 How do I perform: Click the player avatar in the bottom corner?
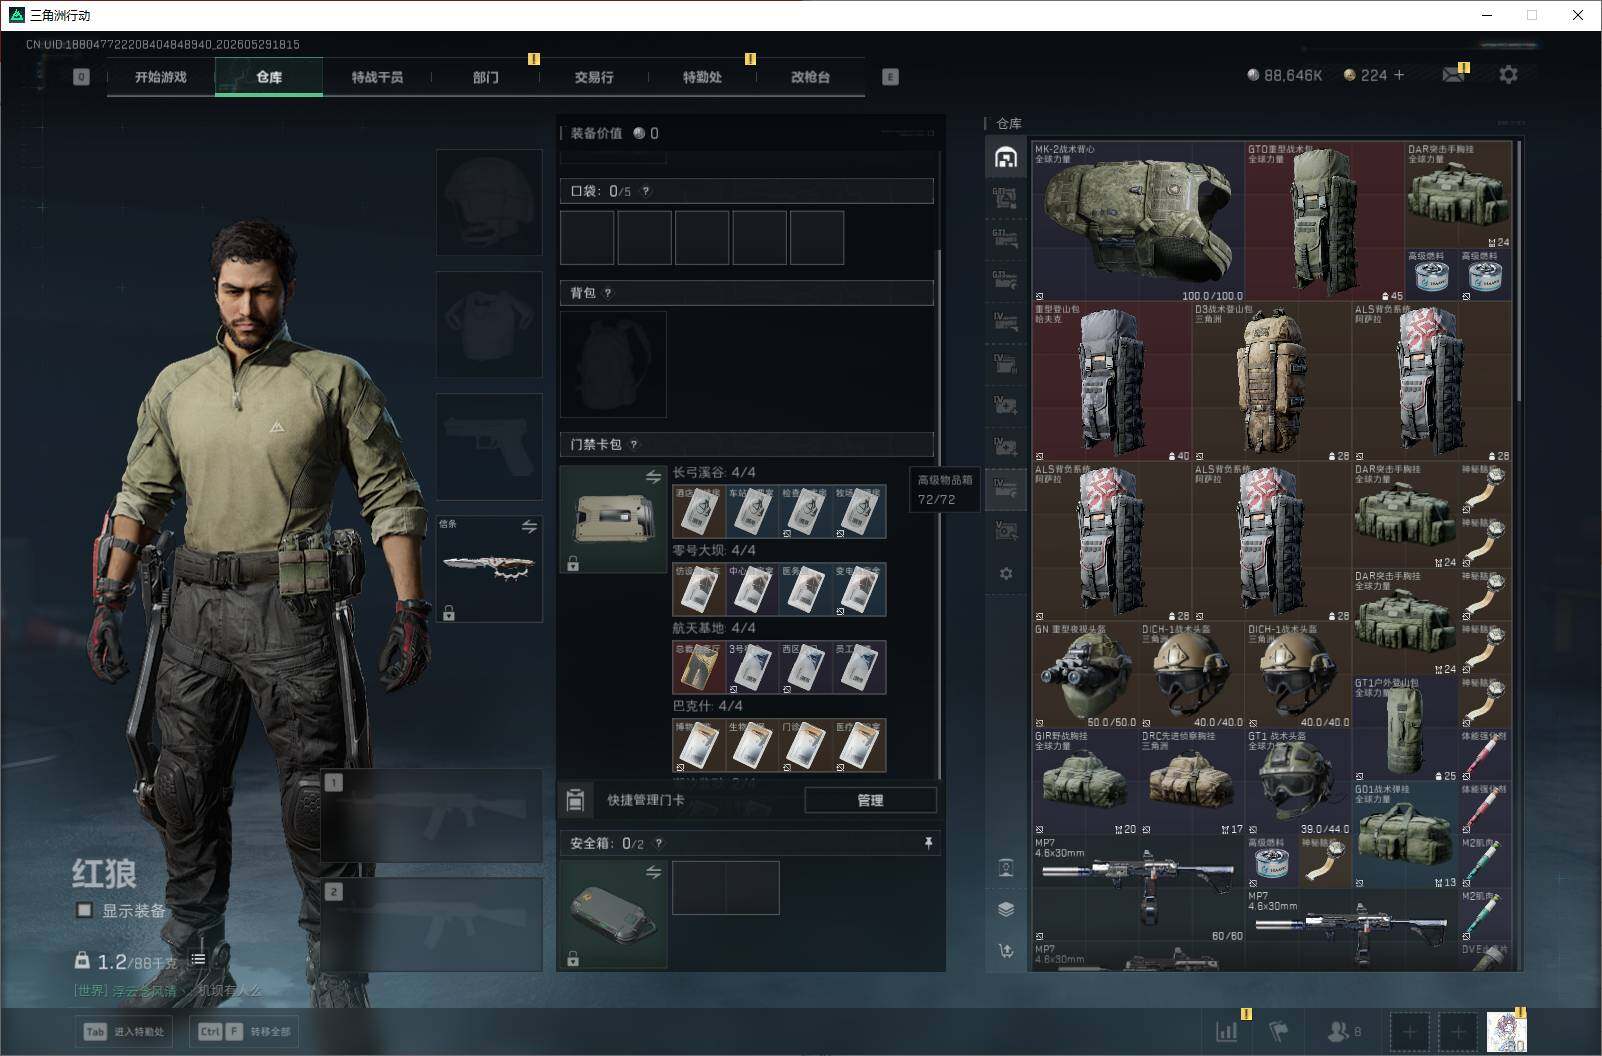pos(1506,1031)
